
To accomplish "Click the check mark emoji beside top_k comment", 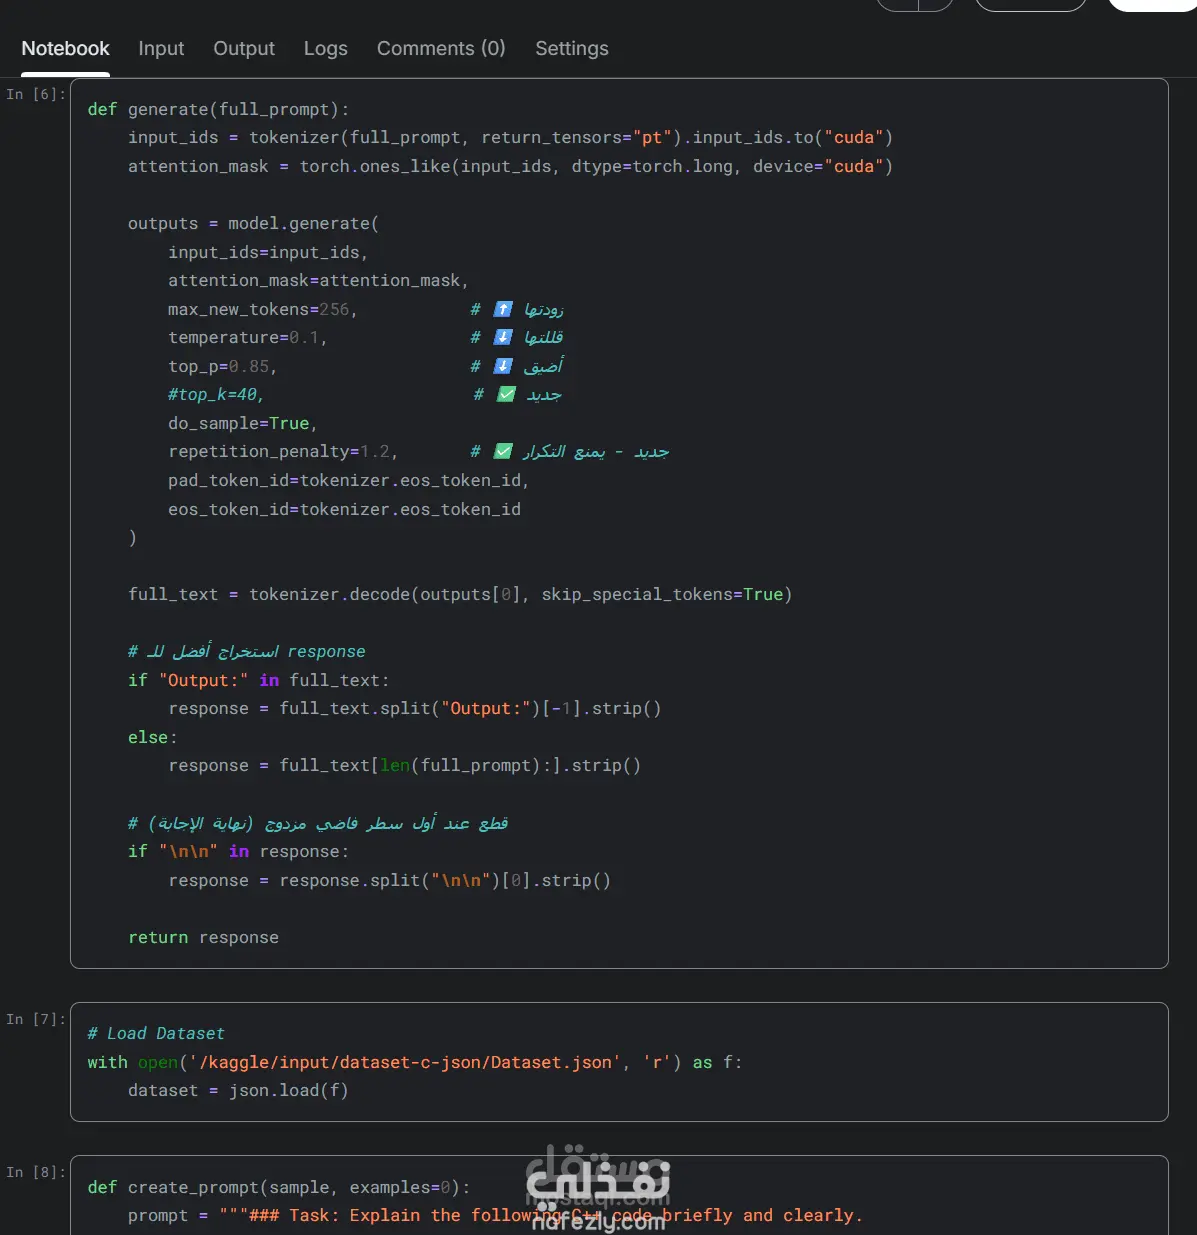I will [506, 394].
